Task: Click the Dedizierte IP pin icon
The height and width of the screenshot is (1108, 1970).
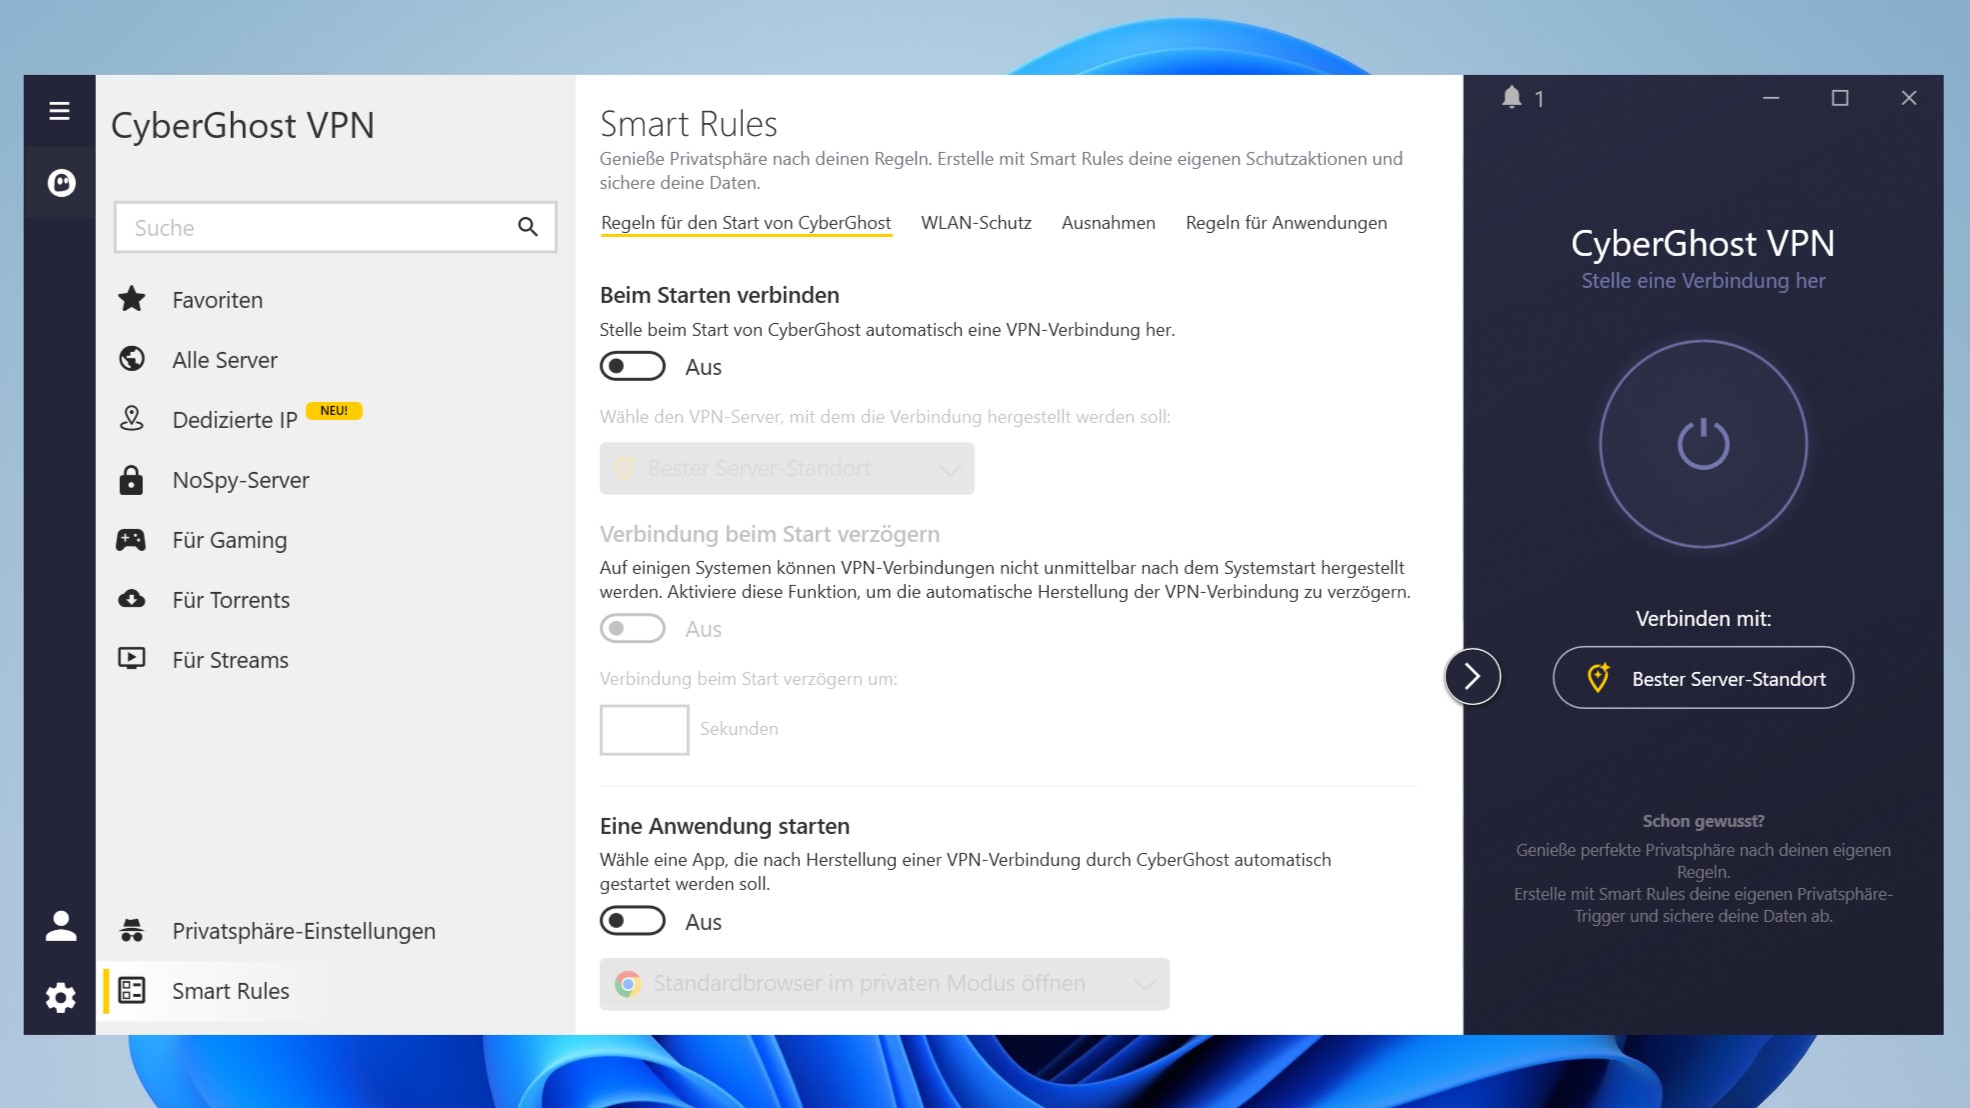Action: (x=132, y=418)
